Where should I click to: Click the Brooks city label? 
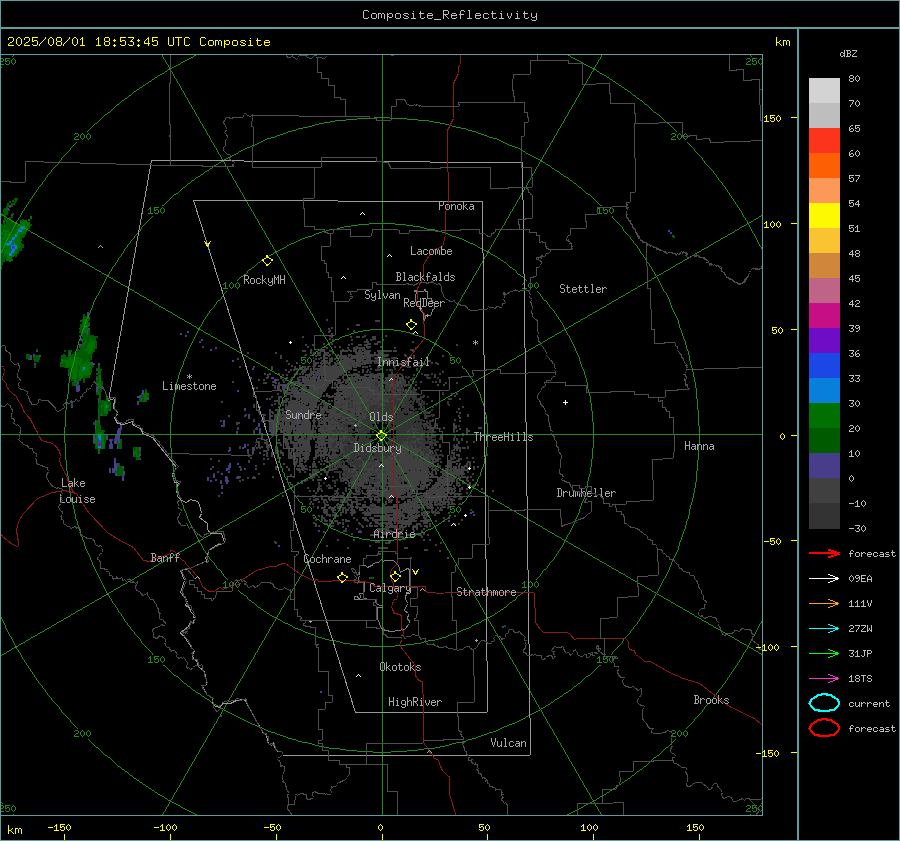711,700
